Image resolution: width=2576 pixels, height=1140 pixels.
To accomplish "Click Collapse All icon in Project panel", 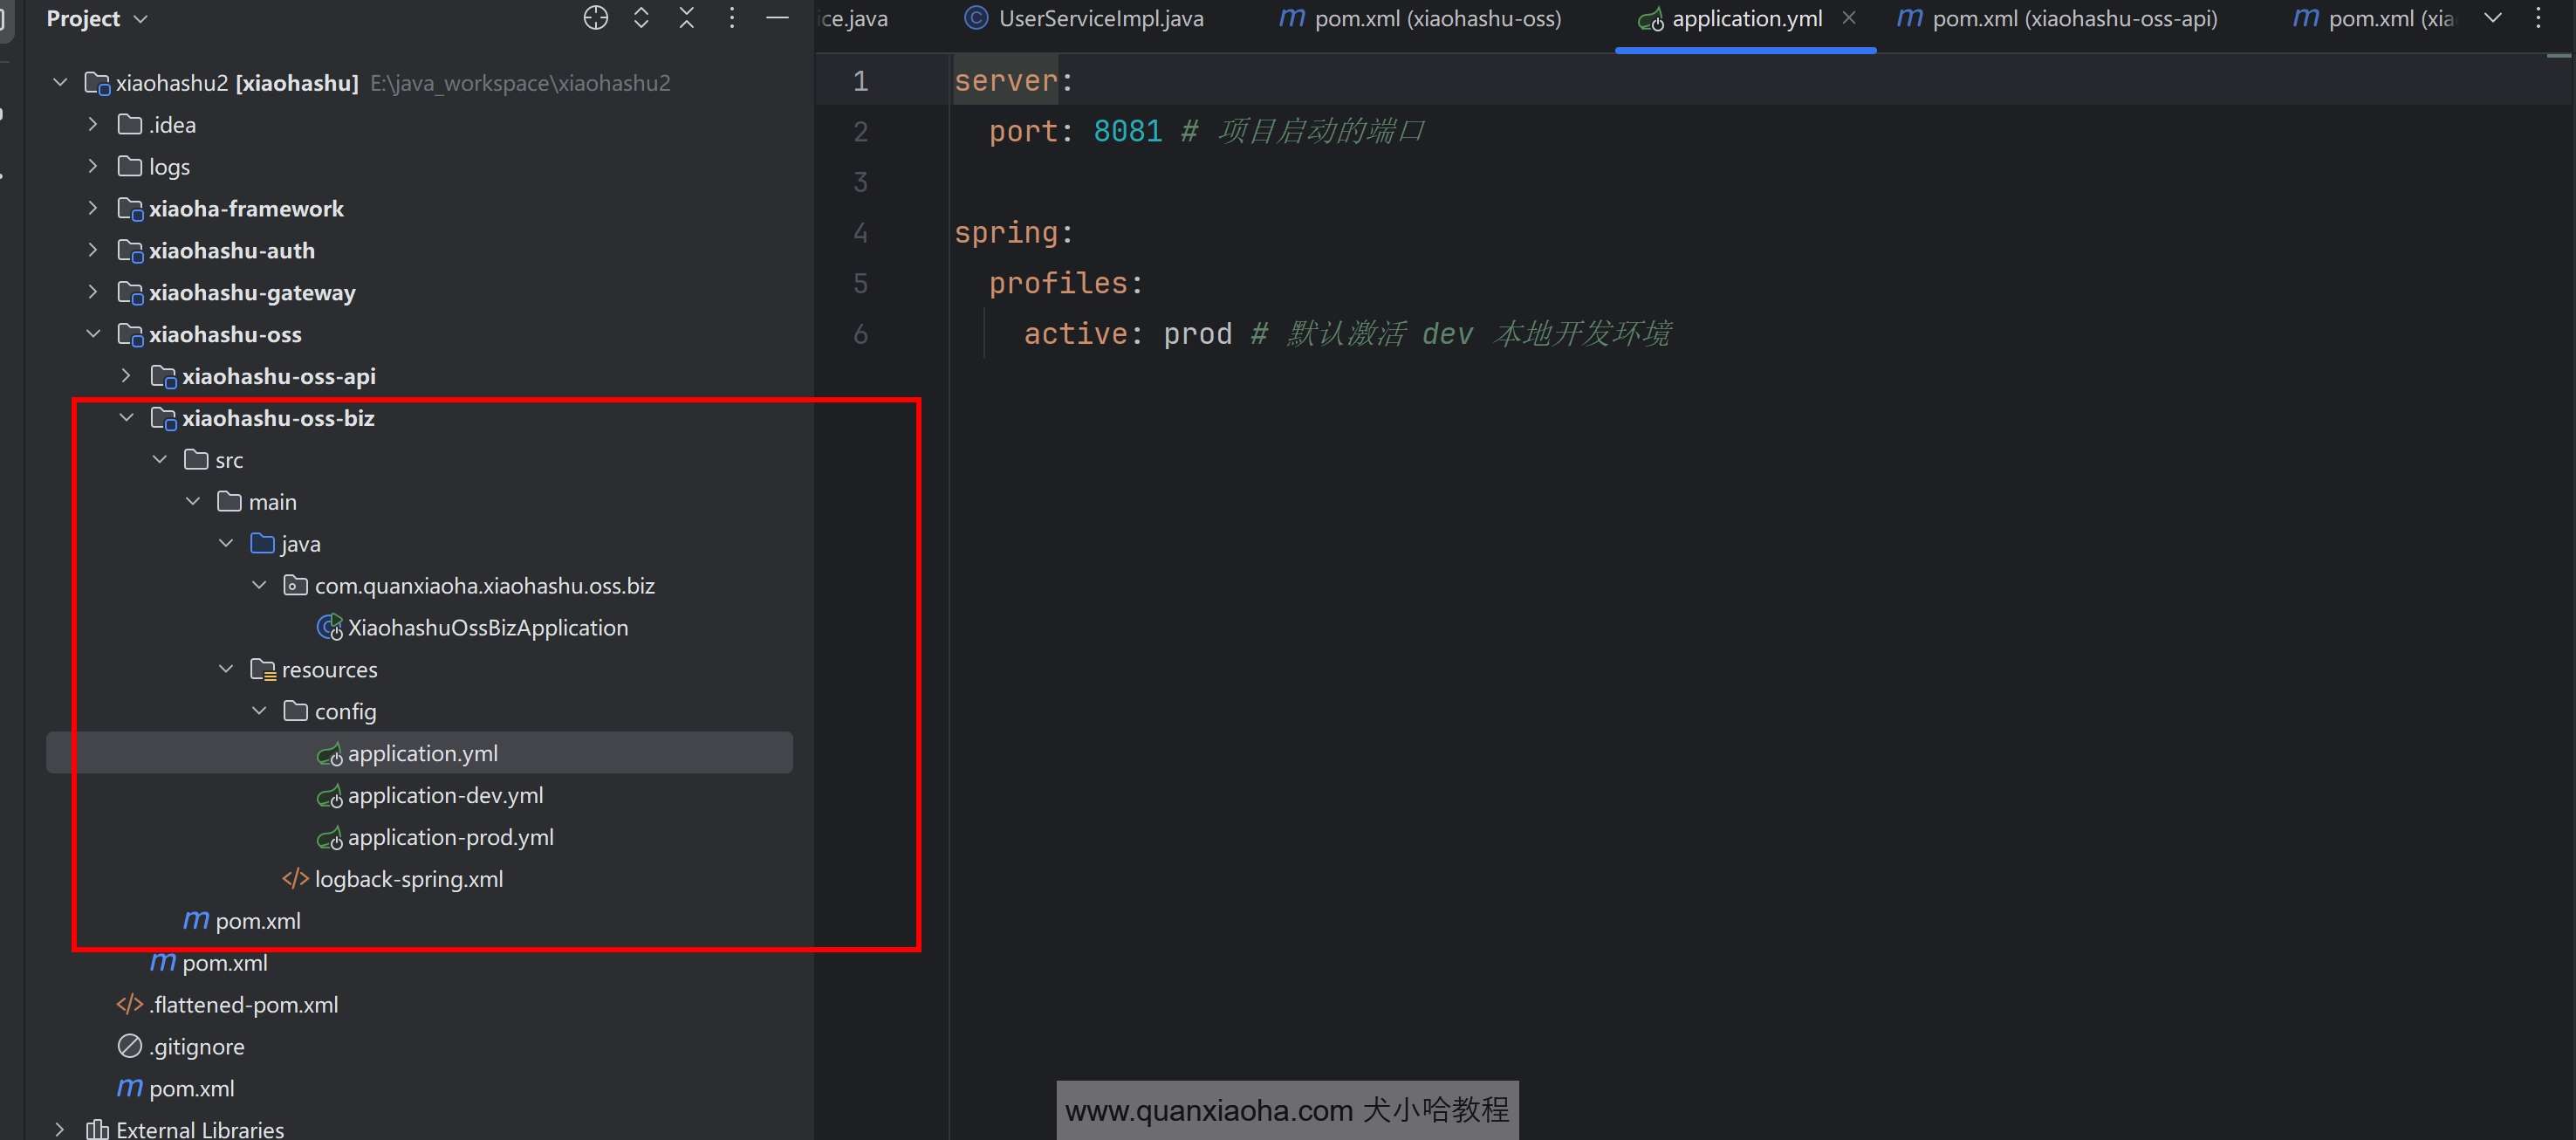I will [x=686, y=18].
